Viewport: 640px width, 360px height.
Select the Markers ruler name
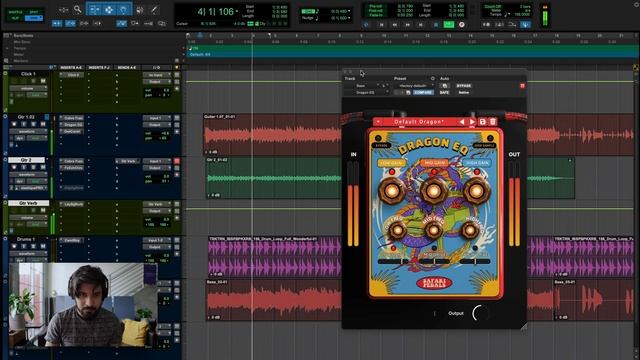tap(21, 61)
